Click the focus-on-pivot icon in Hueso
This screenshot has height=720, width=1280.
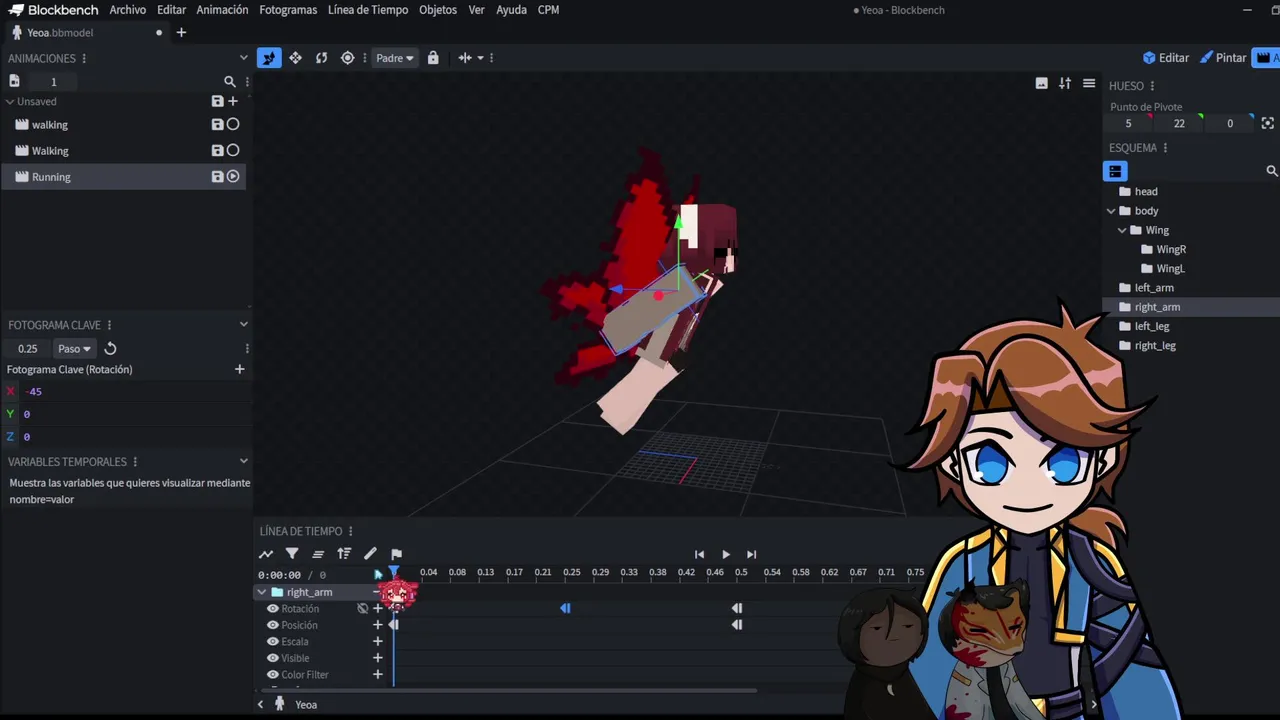pyautogui.click(x=1268, y=123)
